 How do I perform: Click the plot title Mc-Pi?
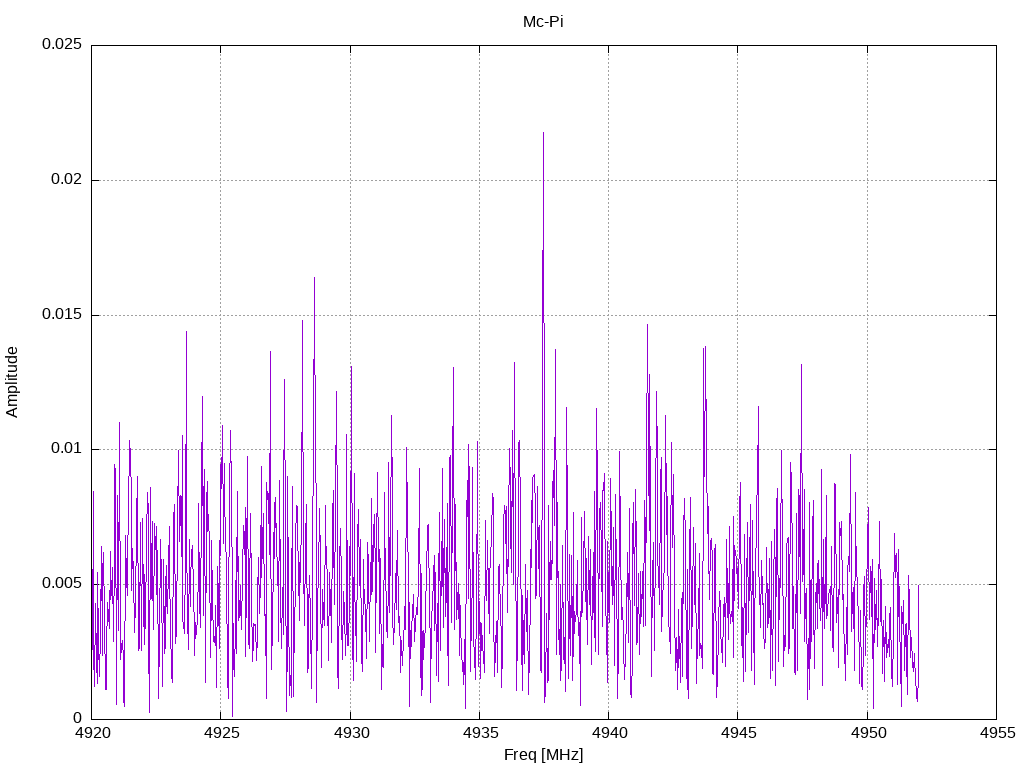[543, 22]
